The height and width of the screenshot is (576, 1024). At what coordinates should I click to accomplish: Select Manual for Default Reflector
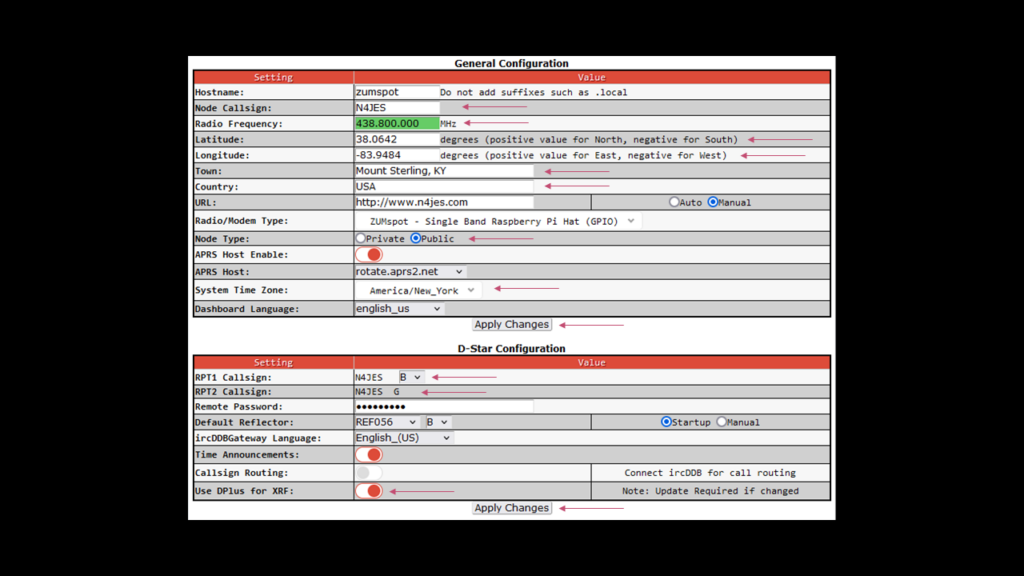pos(722,422)
